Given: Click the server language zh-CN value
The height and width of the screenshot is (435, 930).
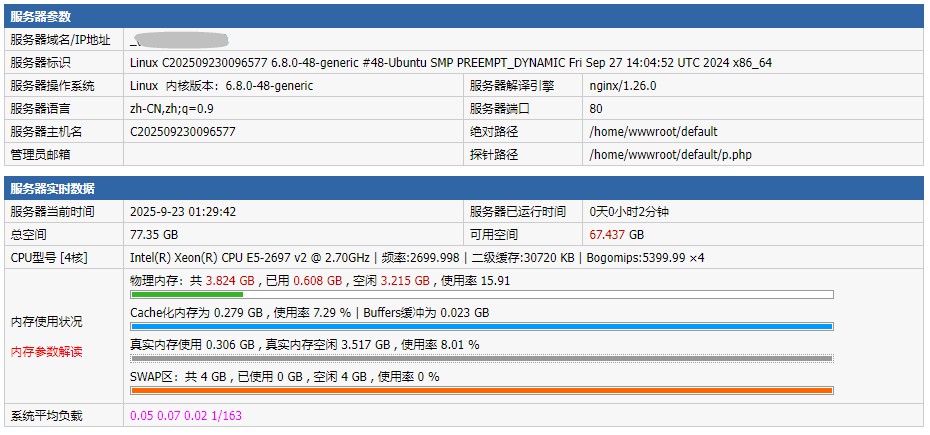Looking at the screenshot, I should point(171,109).
